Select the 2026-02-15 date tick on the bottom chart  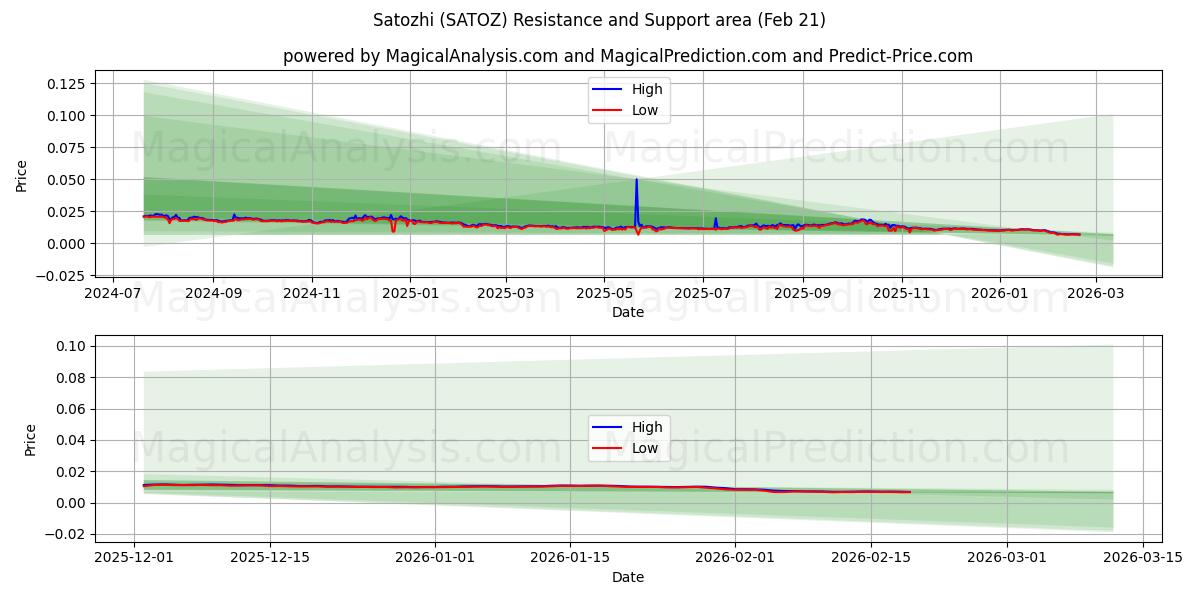(x=870, y=558)
